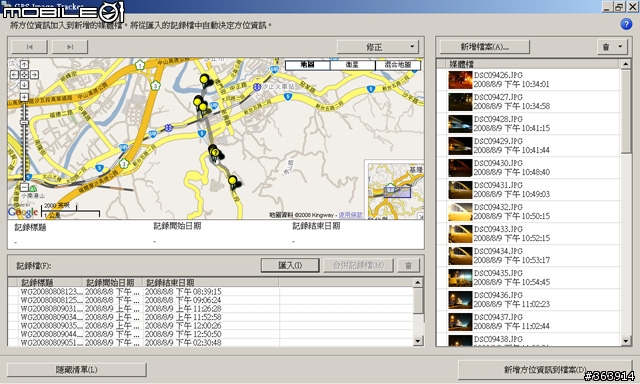The width and height of the screenshot is (640, 384).
Task: Open the 修正 dropdown
Action: 378,47
